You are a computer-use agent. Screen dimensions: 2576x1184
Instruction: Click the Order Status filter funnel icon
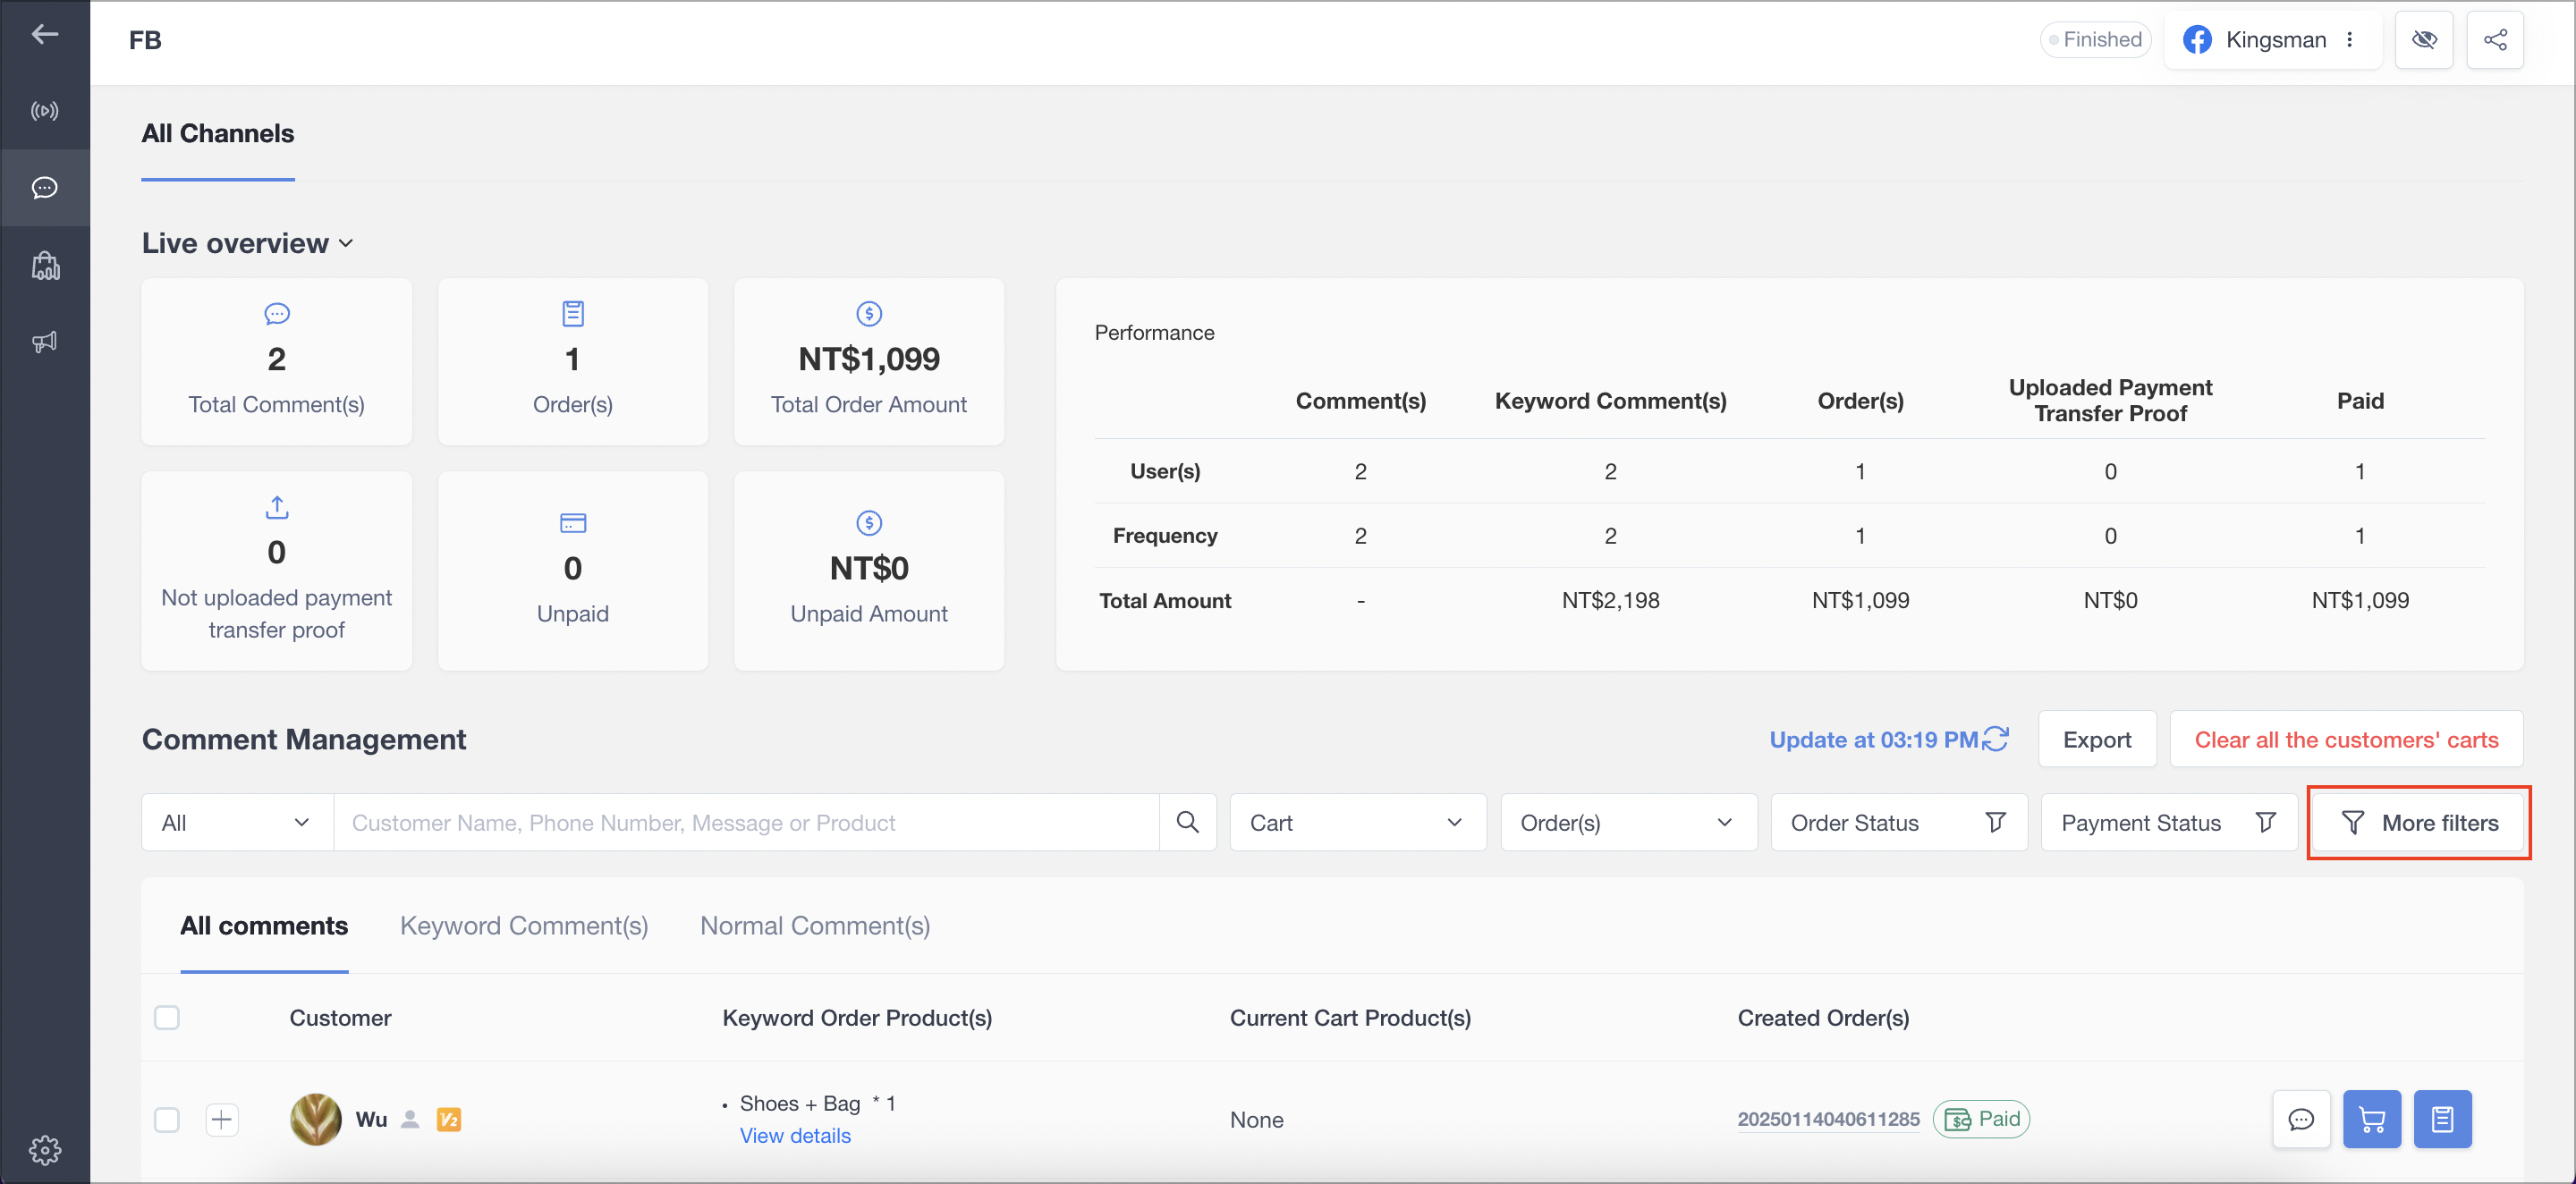(1995, 822)
